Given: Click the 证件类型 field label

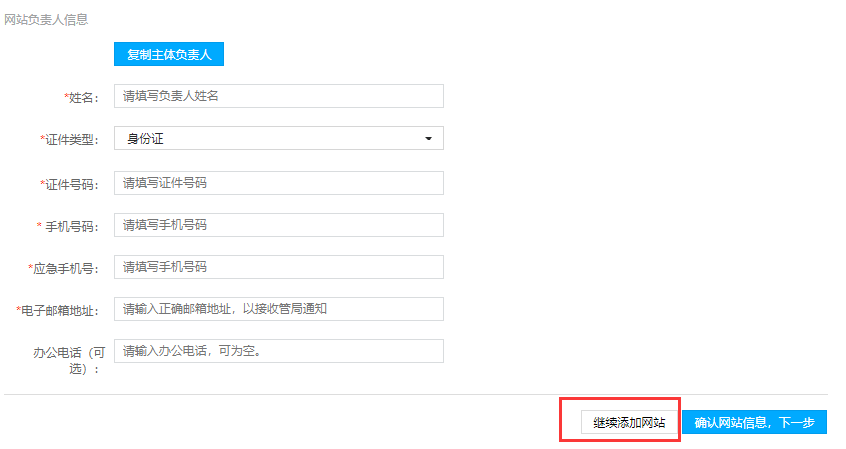Looking at the screenshot, I should tap(69, 140).
